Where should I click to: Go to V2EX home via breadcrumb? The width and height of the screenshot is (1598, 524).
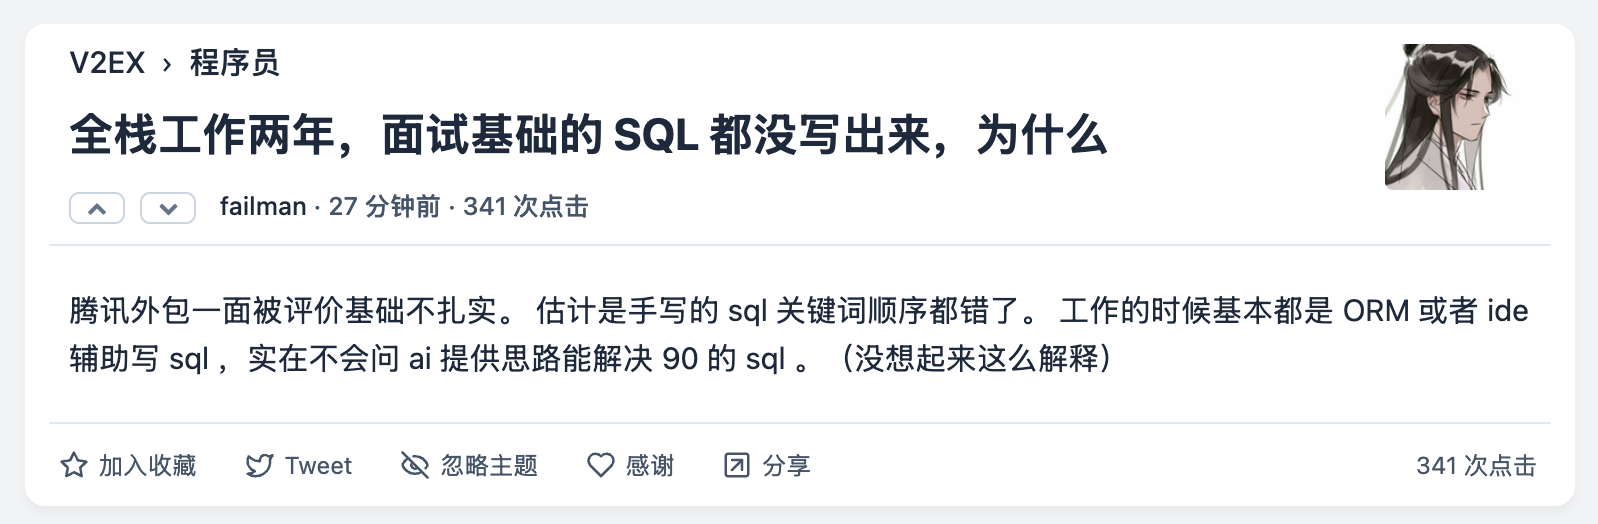(107, 63)
